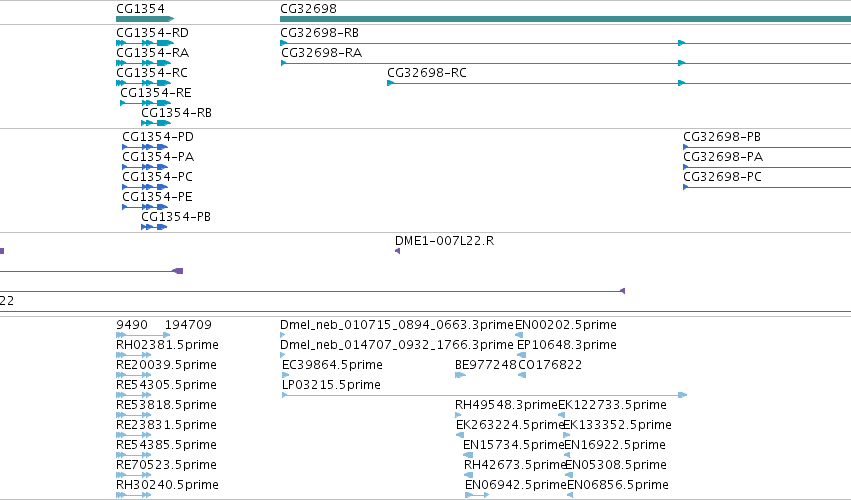Select the CG32698-PC protein label
This screenshot has height=500, width=851.
(722, 177)
